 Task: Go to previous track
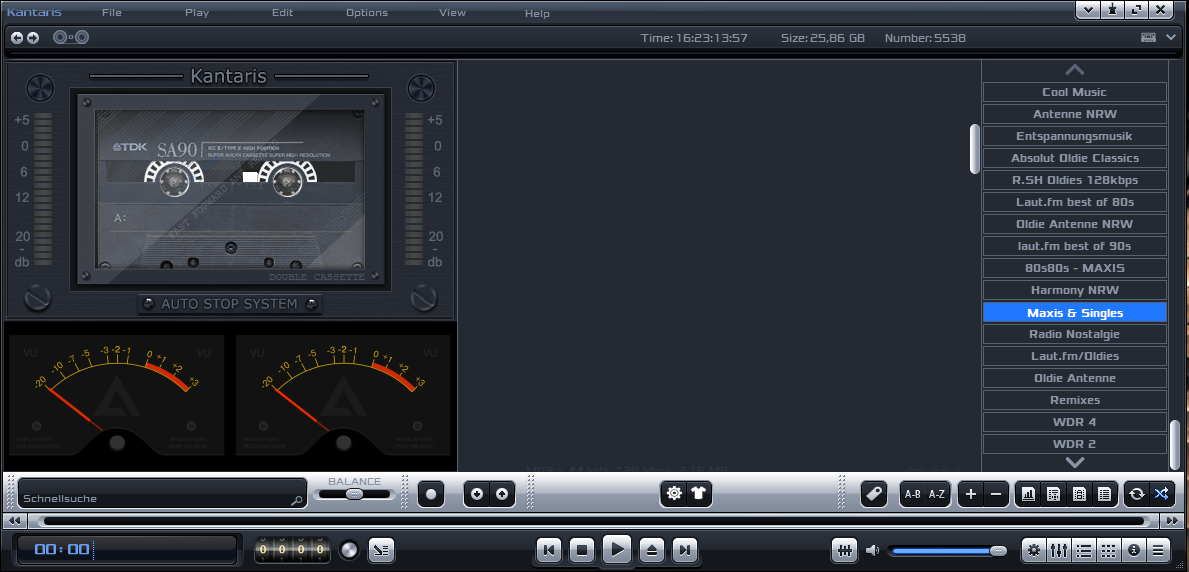[x=549, y=549]
